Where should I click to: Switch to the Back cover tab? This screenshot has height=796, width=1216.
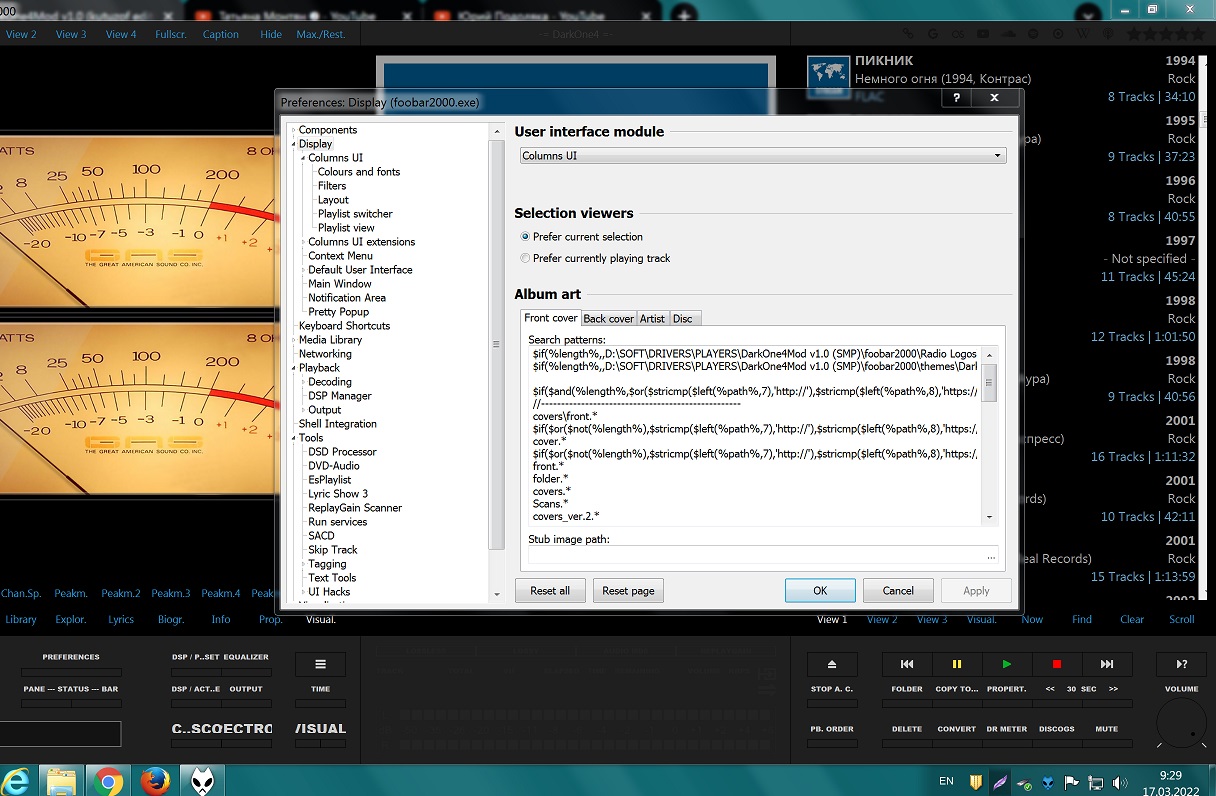coord(608,318)
